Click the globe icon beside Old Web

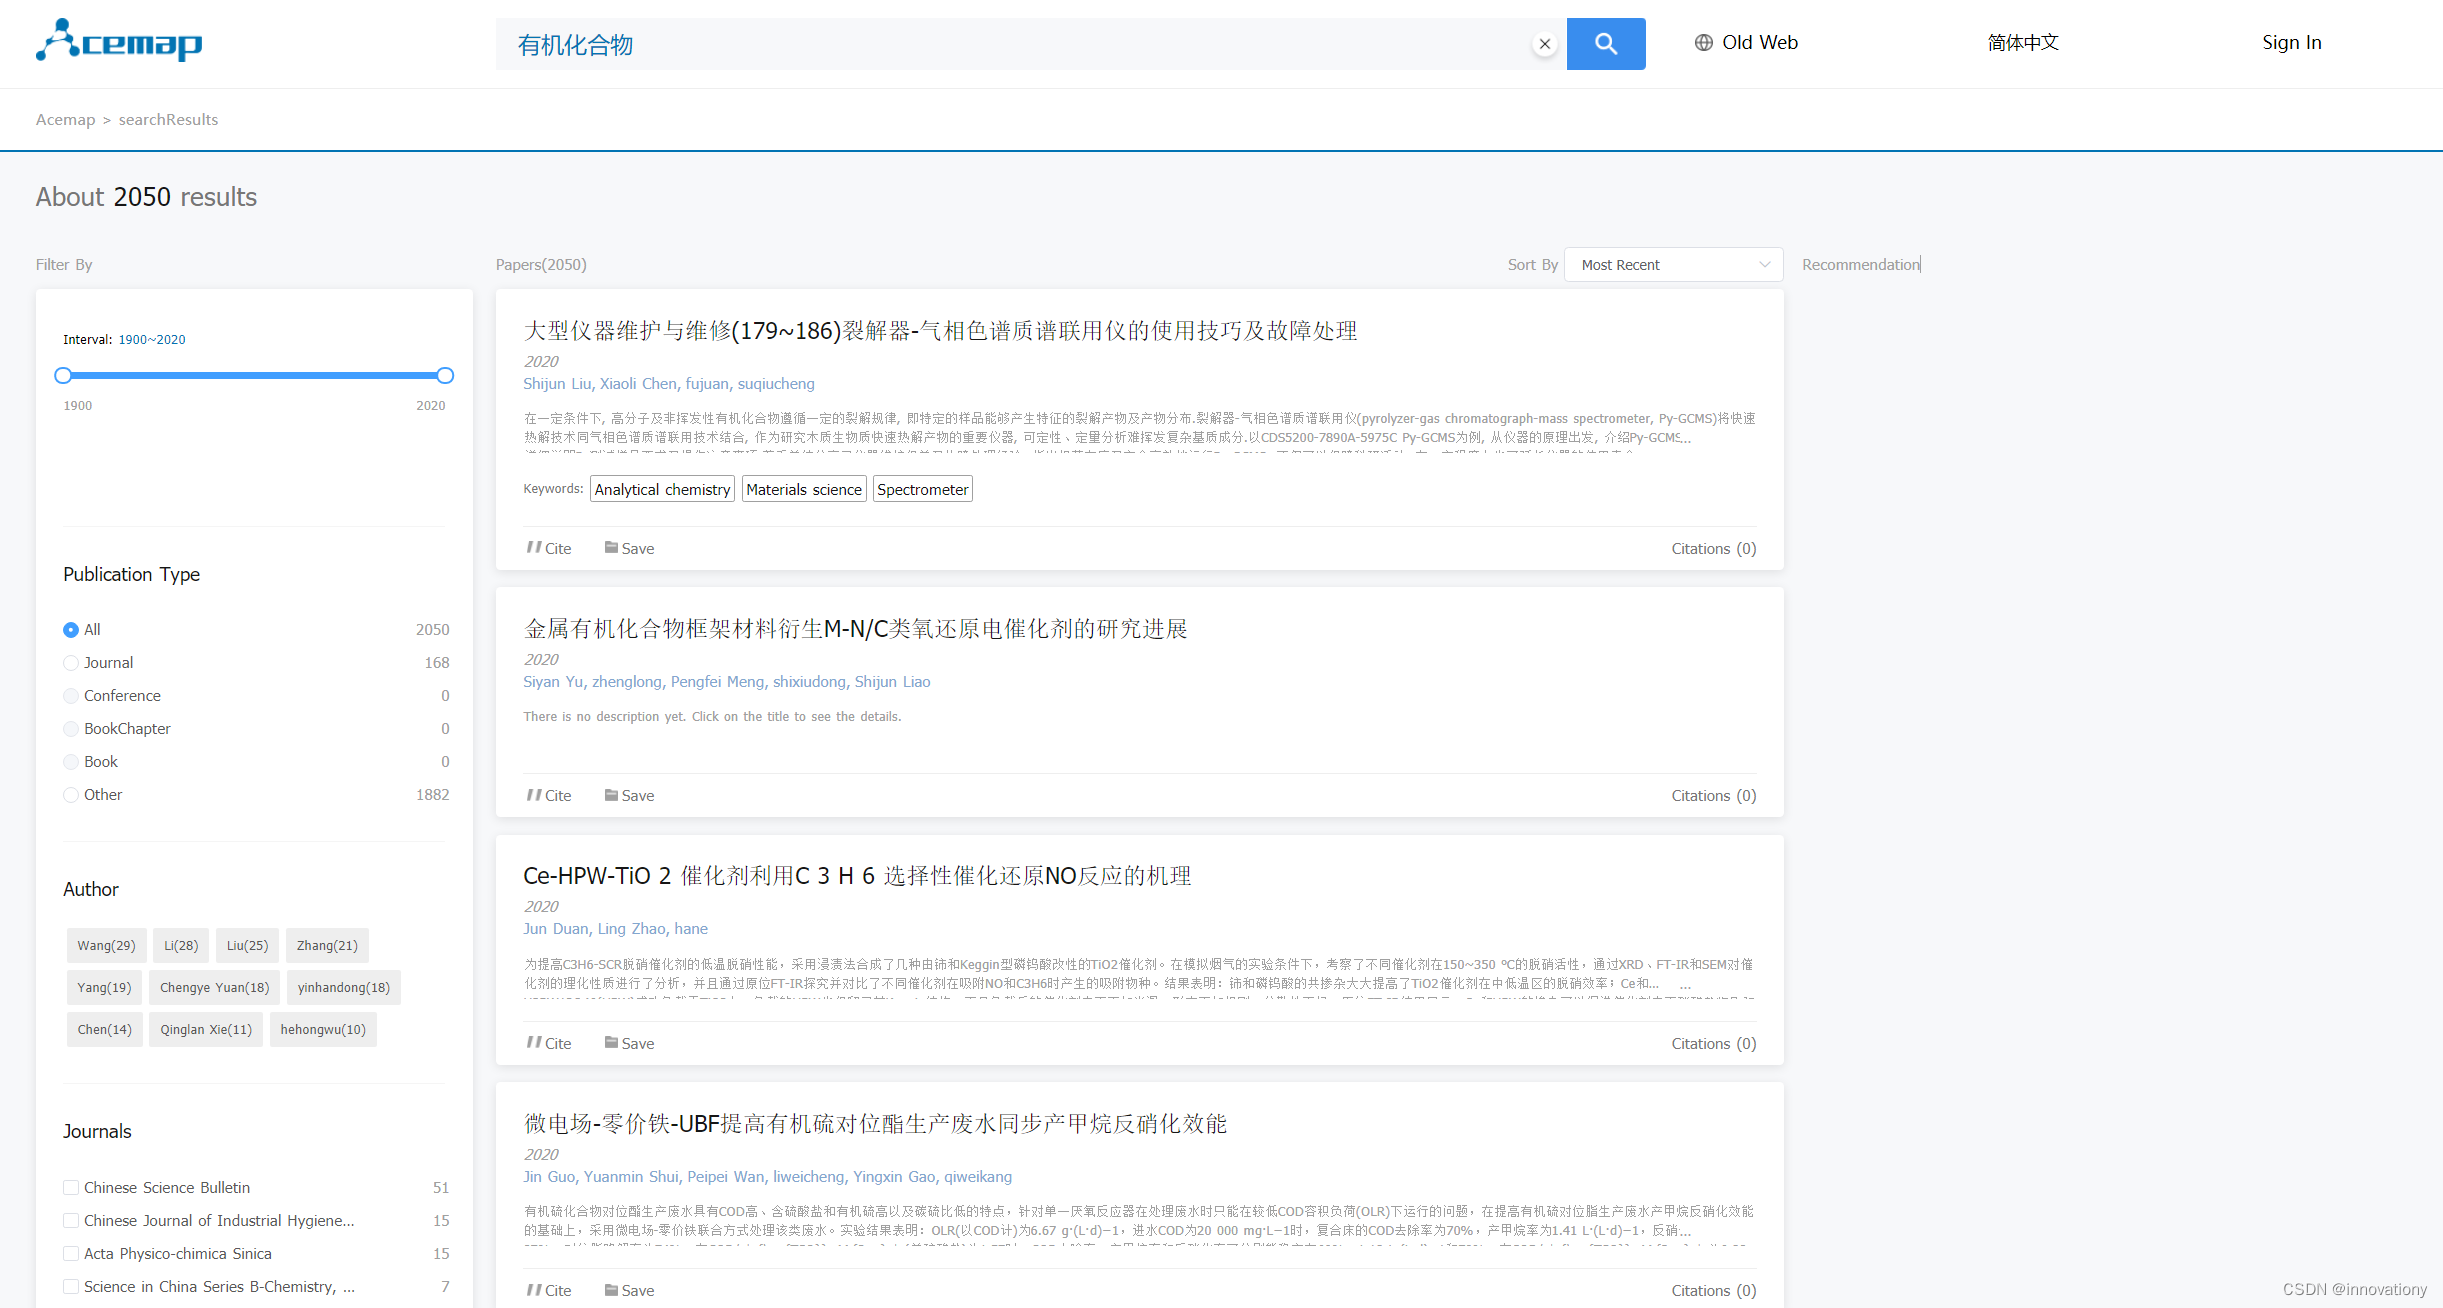(1704, 43)
